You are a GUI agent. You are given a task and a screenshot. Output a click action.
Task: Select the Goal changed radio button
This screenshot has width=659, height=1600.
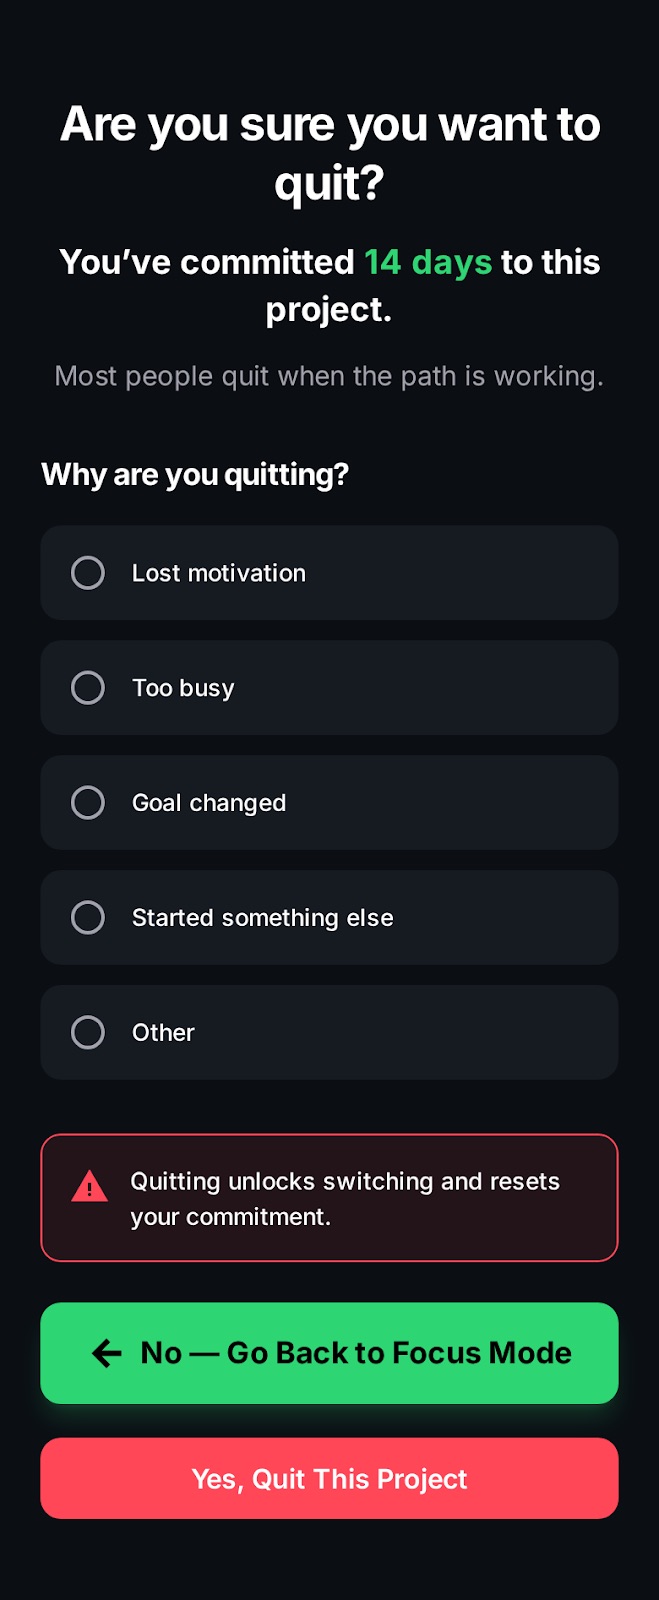click(88, 802)
